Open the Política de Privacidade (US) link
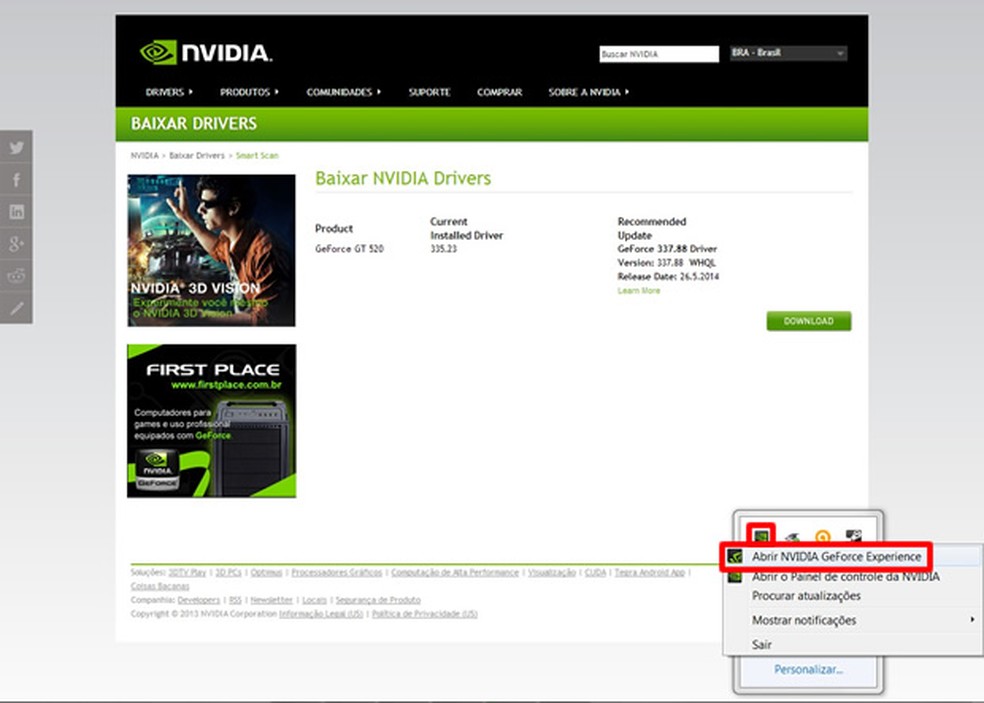This screenshot has width=984, height=703. [425, 614]
